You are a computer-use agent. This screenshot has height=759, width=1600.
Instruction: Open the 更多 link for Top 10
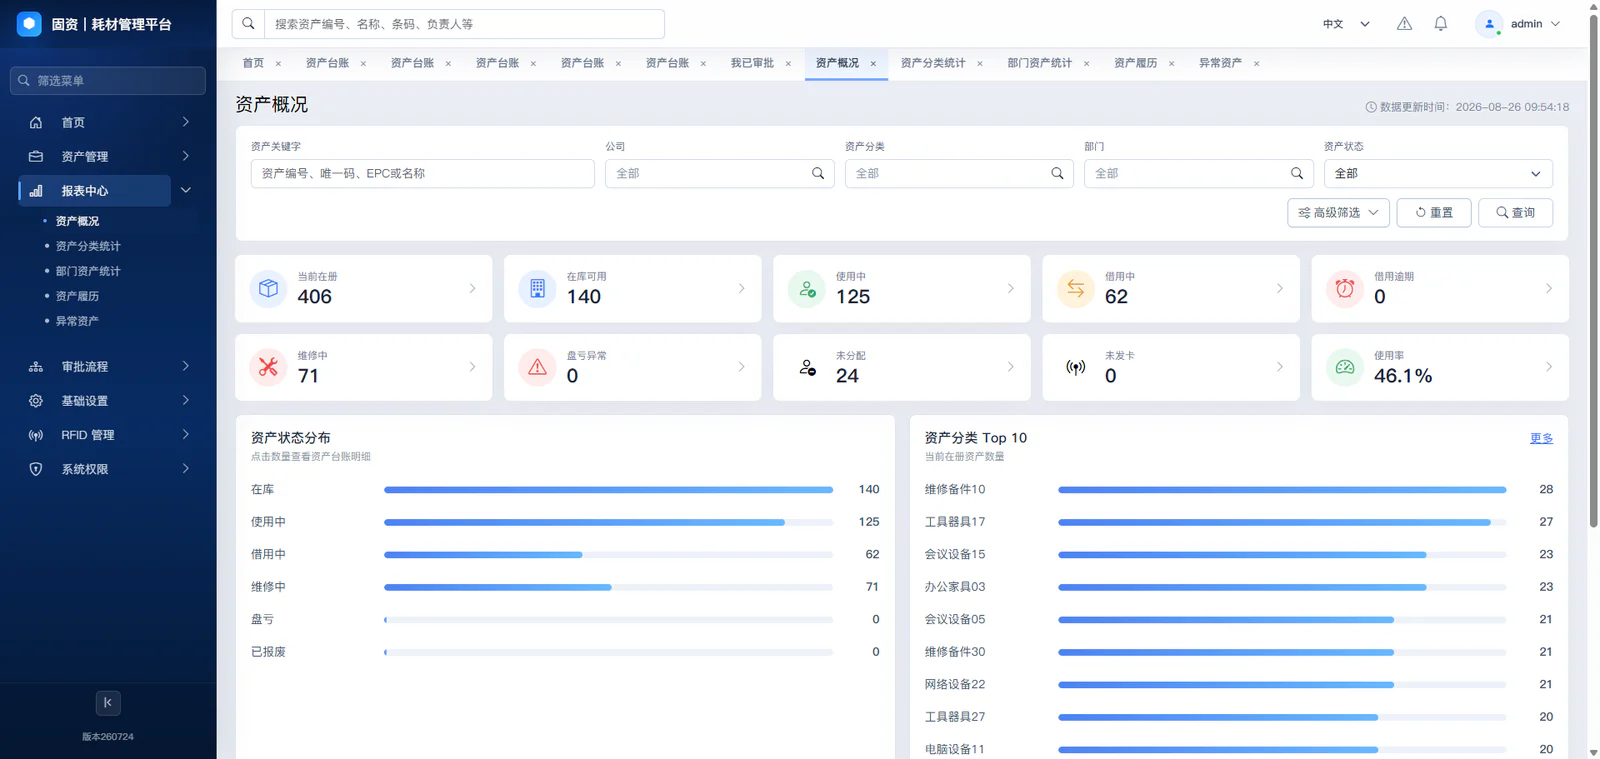pyautogui.click(x=1541, y=438)
